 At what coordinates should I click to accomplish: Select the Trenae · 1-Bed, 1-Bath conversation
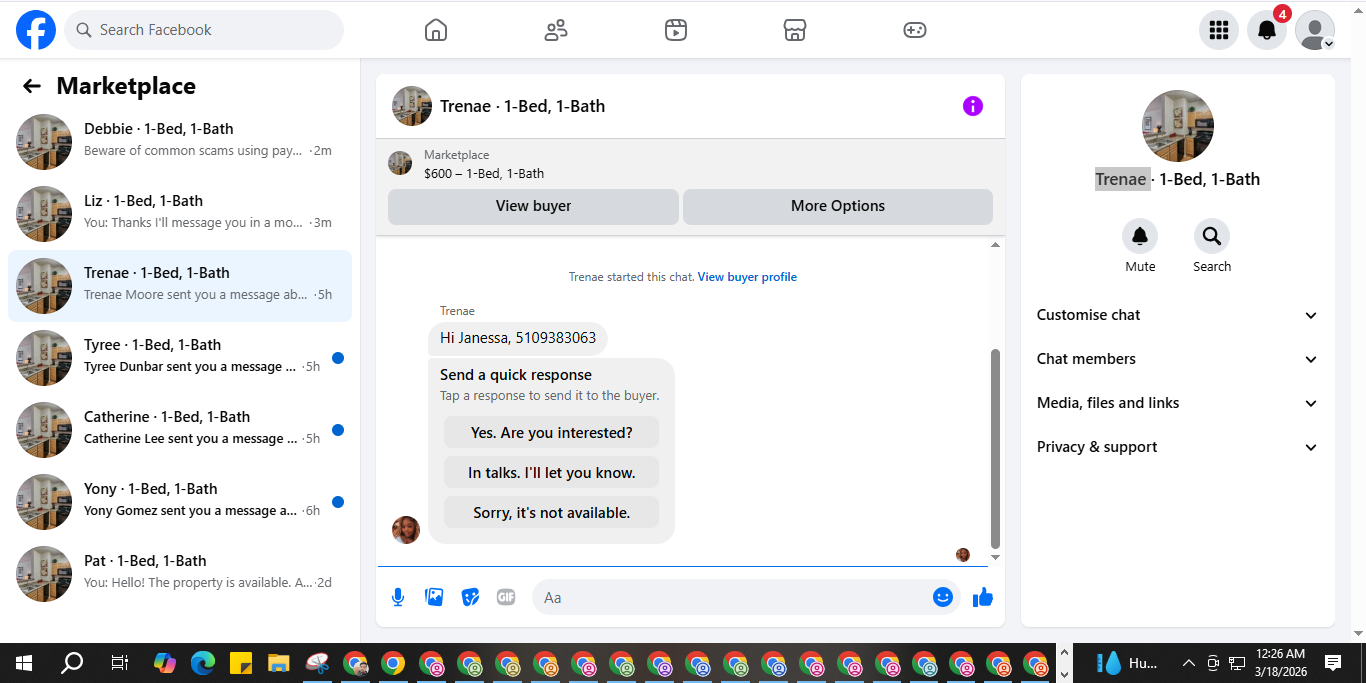180,286
